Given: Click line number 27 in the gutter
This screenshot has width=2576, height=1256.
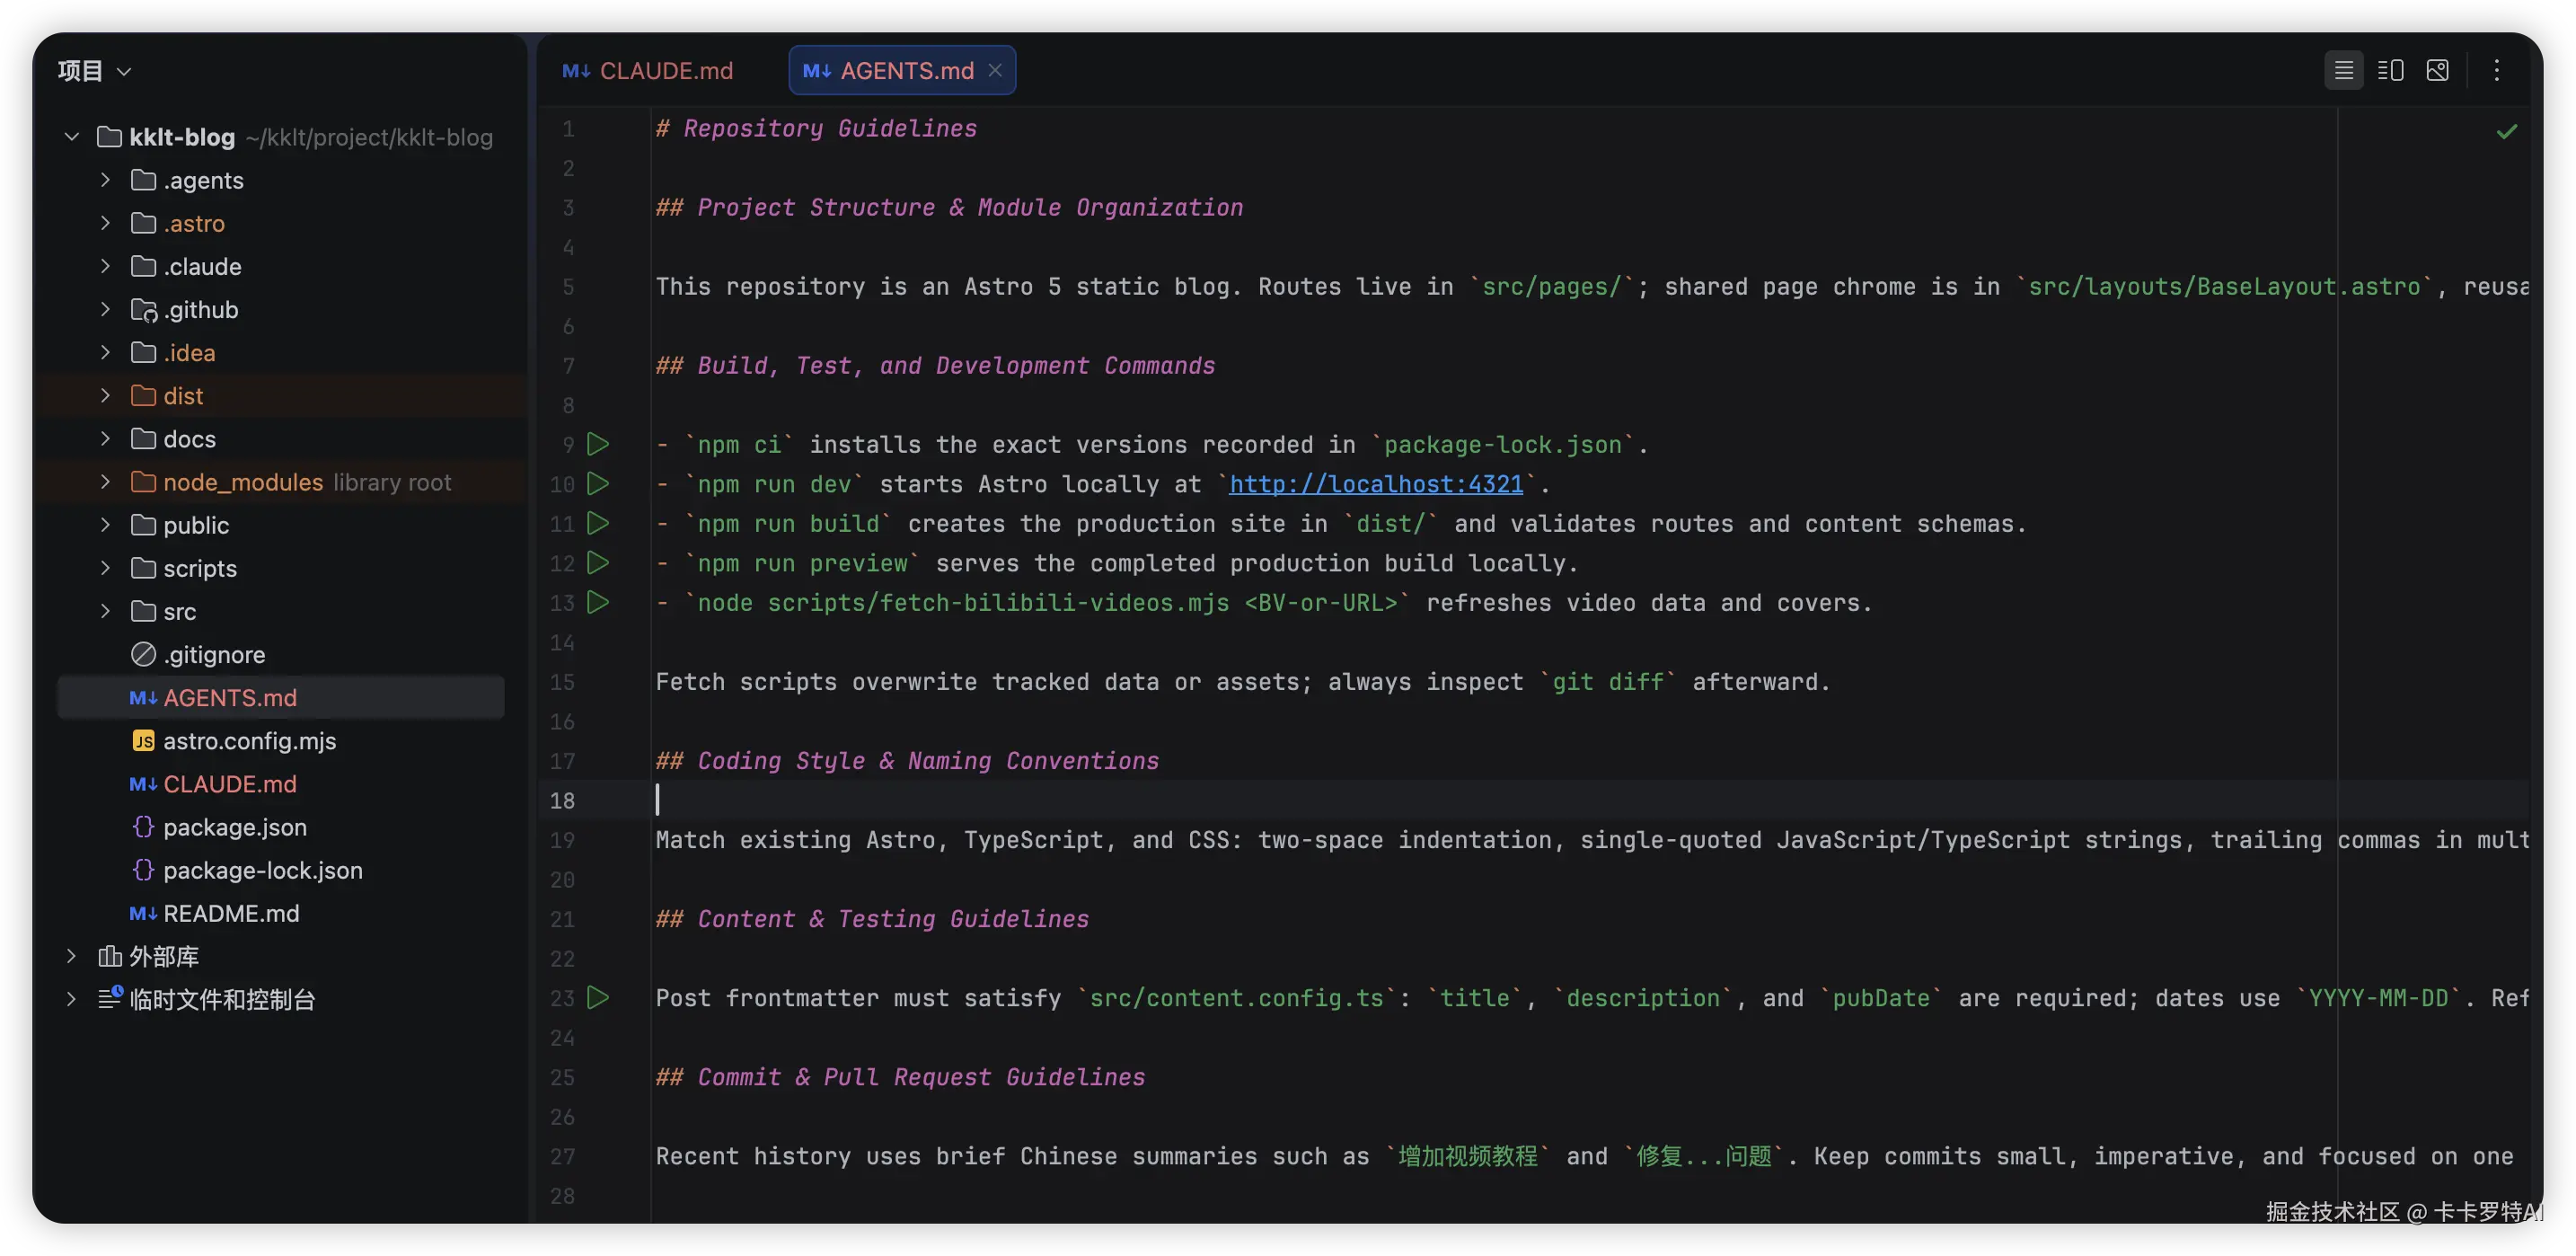Looking at the screenshot, I should coord(562,1157).
